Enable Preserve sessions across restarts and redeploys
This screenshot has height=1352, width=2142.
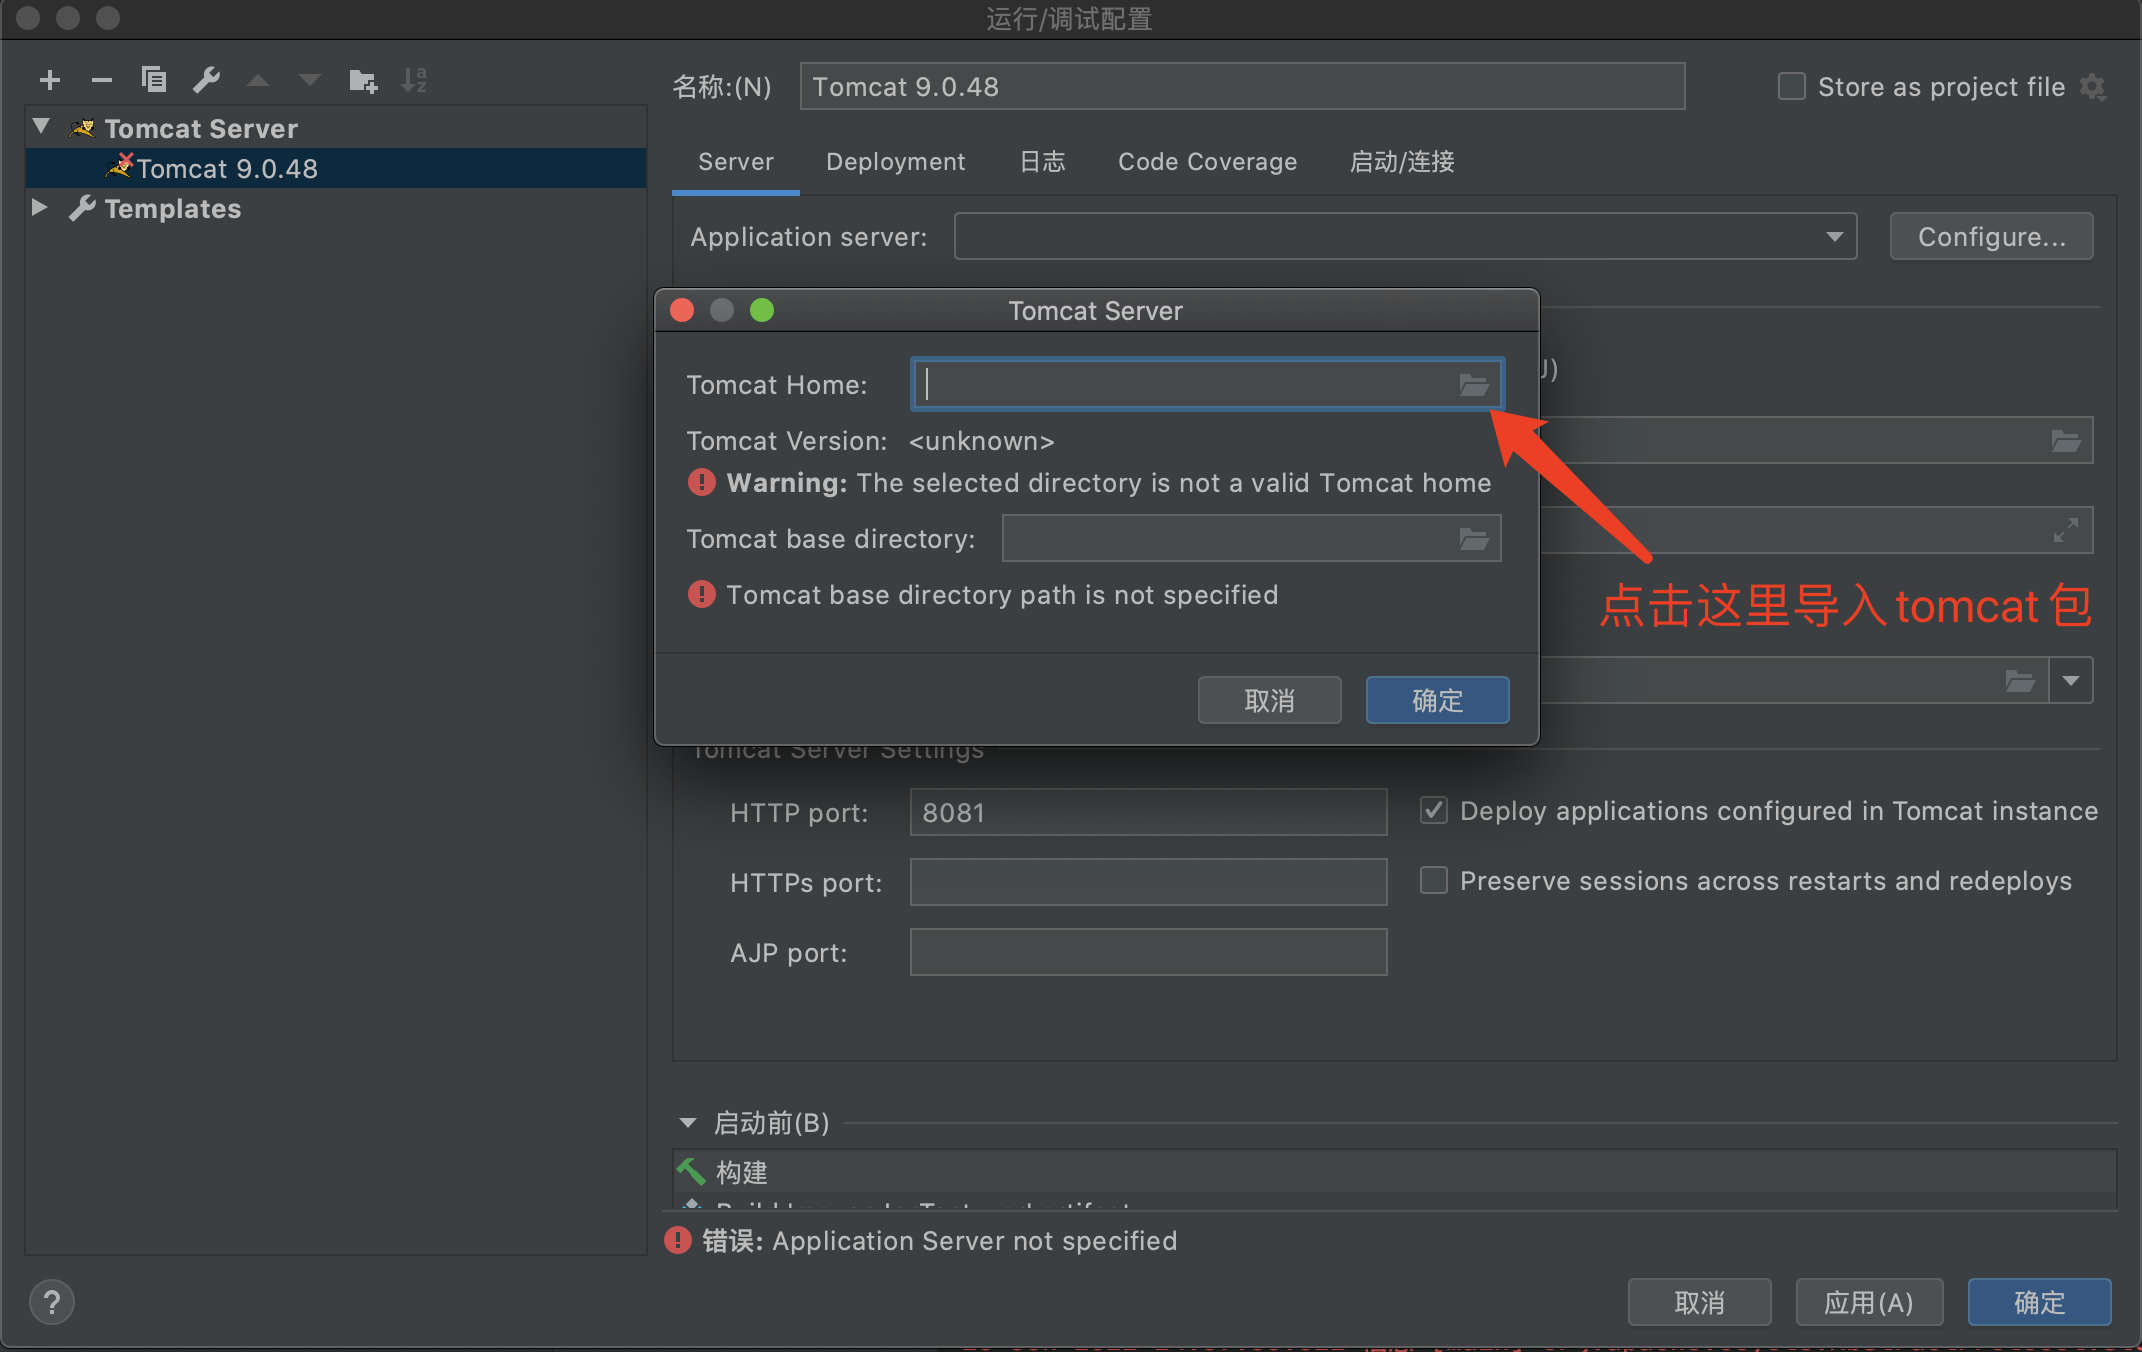coord(1433,880)
